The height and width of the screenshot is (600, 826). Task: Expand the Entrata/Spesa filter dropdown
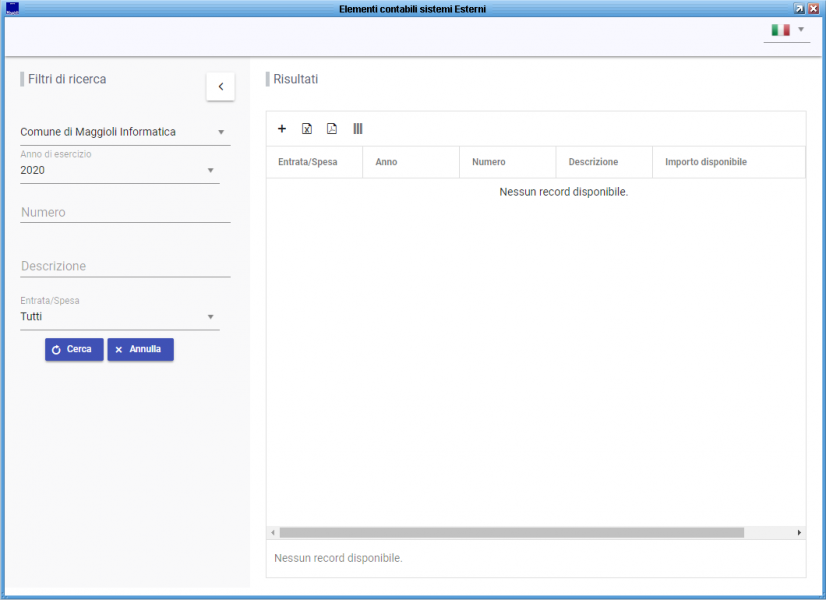click(x=210, y=317)
